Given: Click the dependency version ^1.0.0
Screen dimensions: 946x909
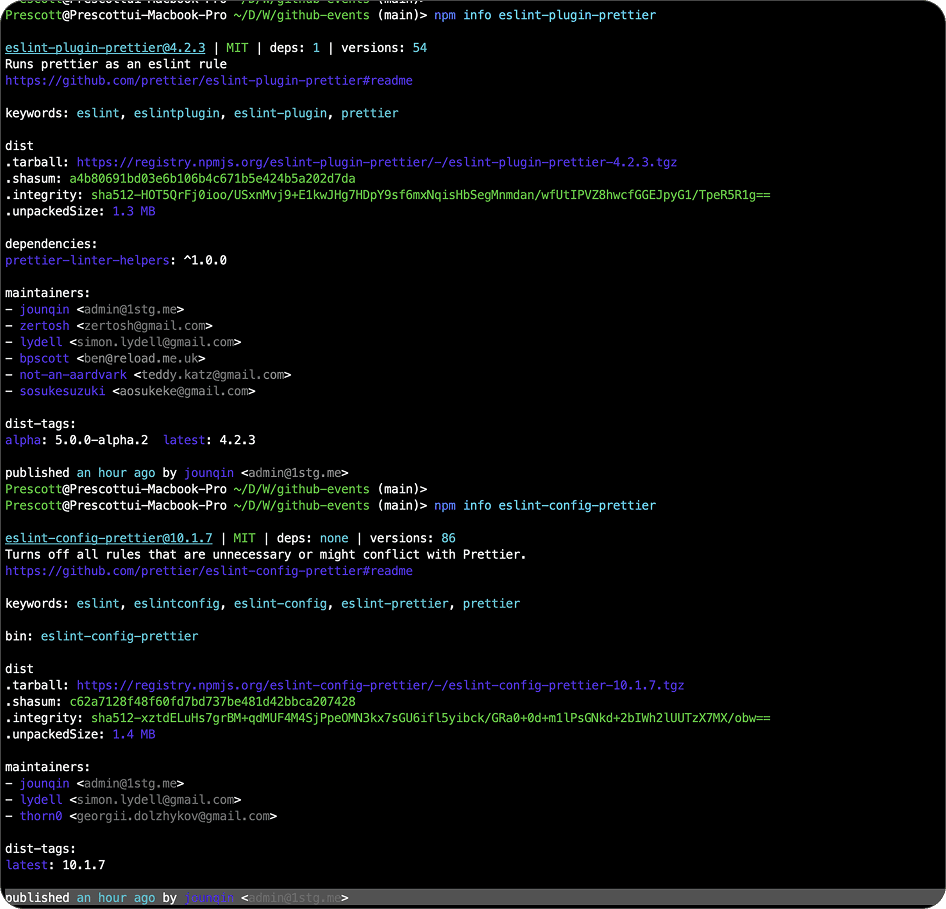Looking at the screenshot, I should [205, 261].
